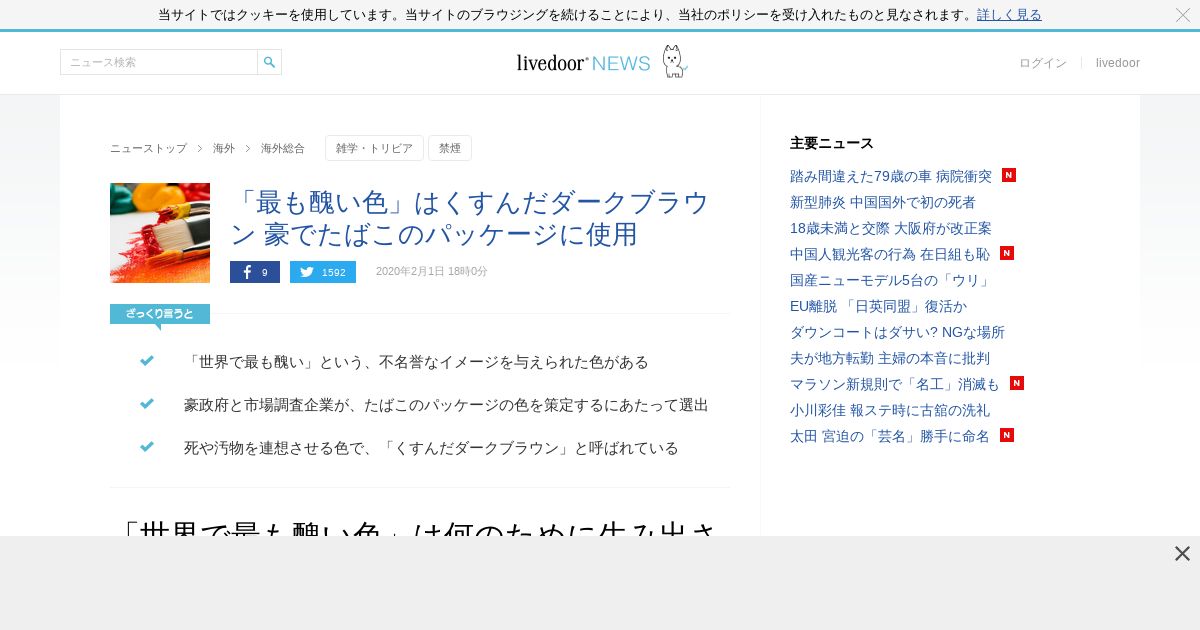This screenshot has height=630, width=1200.
Task: Focus the ニュース検索 search field
Action: pos(159,62)
